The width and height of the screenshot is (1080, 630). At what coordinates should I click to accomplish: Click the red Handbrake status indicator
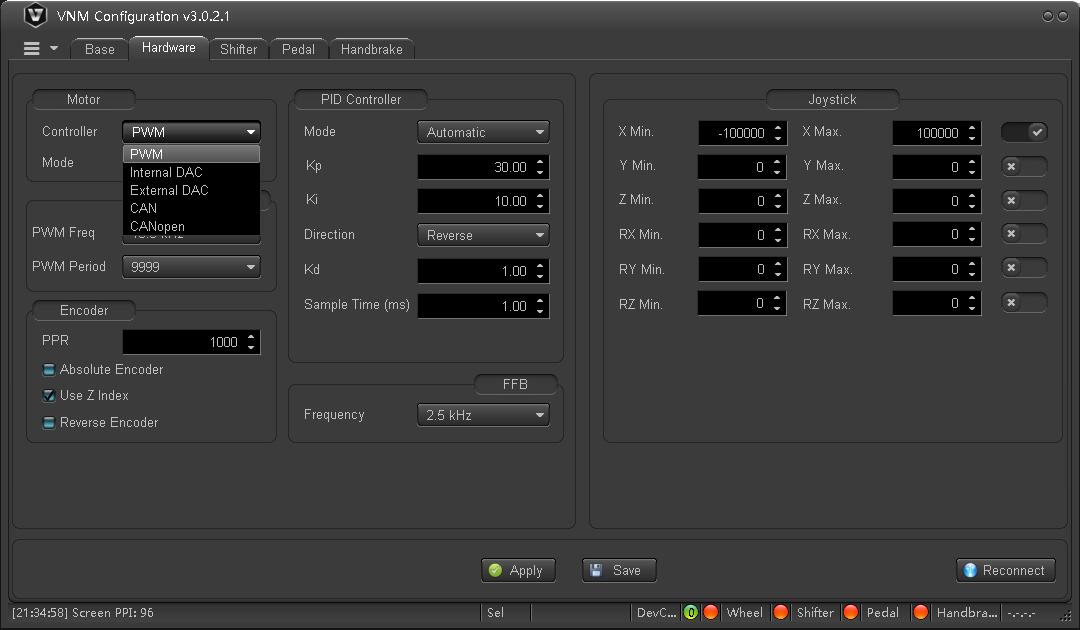(x=920, y=612)
